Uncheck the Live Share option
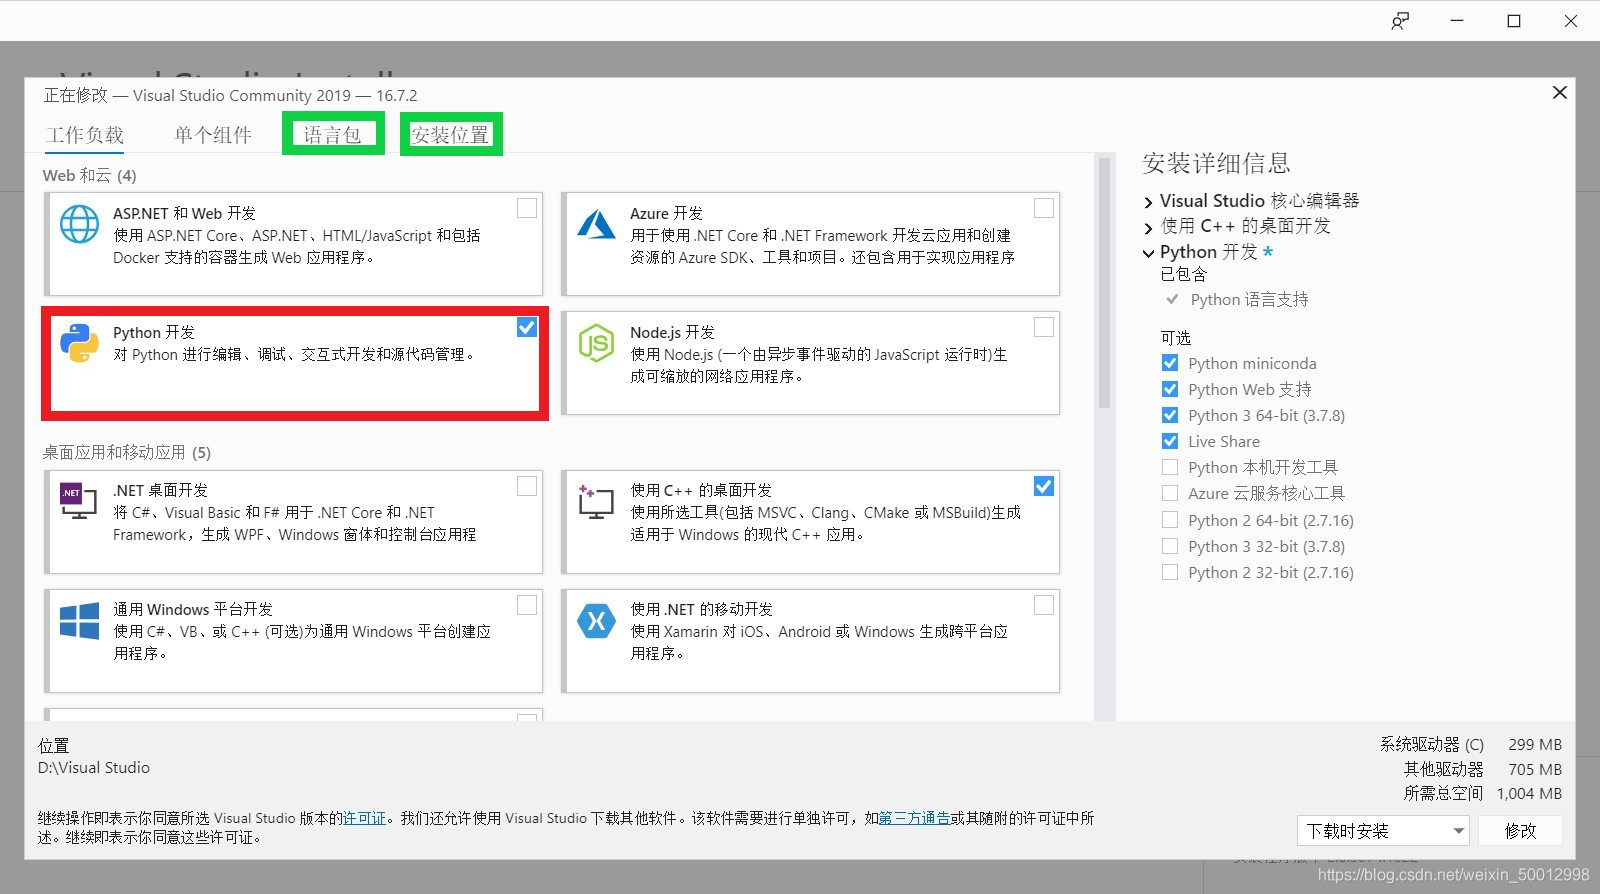1600x894 pixels. click(1170, 441)
